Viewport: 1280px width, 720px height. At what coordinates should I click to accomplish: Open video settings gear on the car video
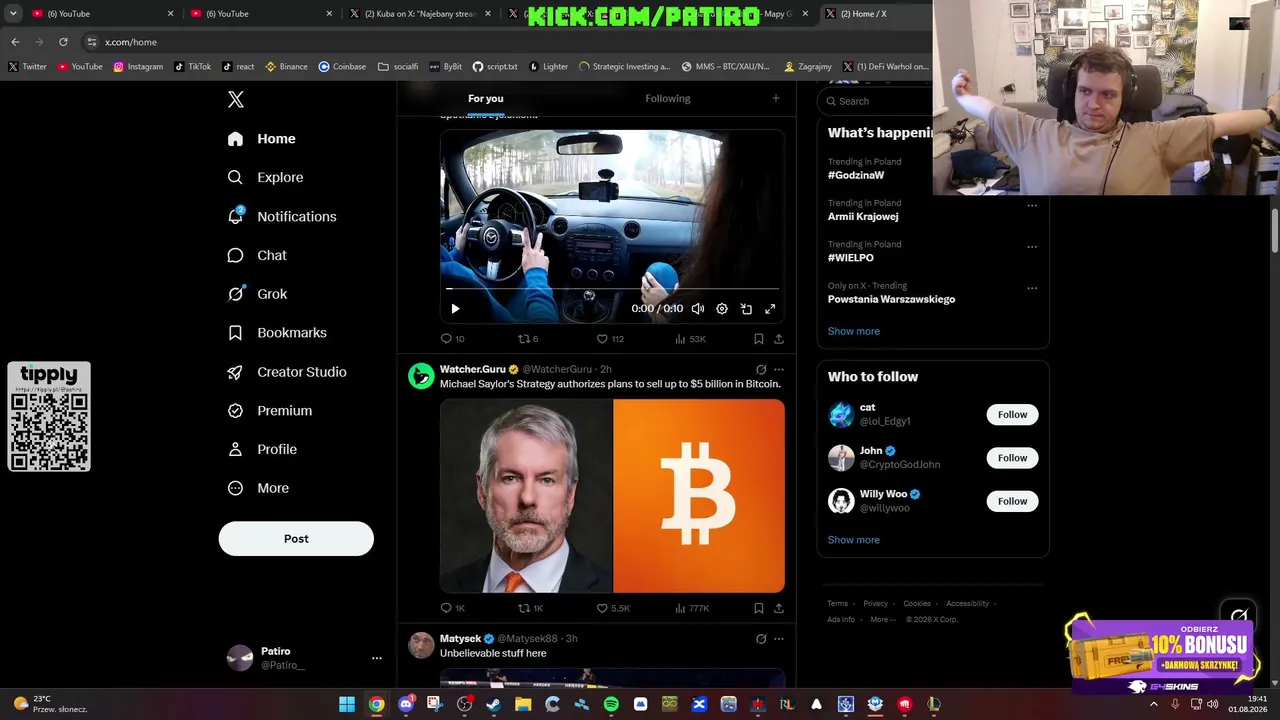click(x=722, y=309)
